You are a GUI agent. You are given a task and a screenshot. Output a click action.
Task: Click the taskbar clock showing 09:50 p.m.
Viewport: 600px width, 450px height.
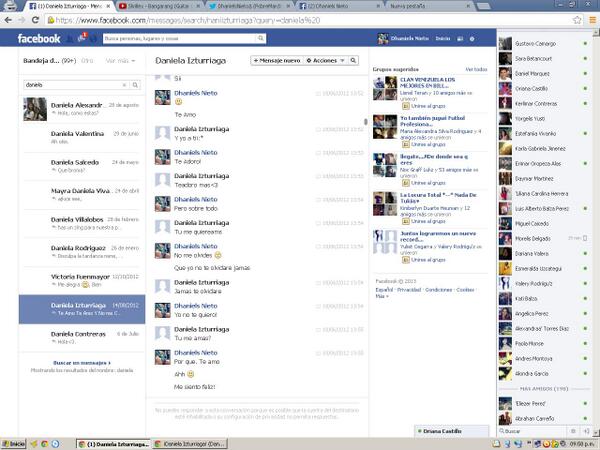point(582,444)
